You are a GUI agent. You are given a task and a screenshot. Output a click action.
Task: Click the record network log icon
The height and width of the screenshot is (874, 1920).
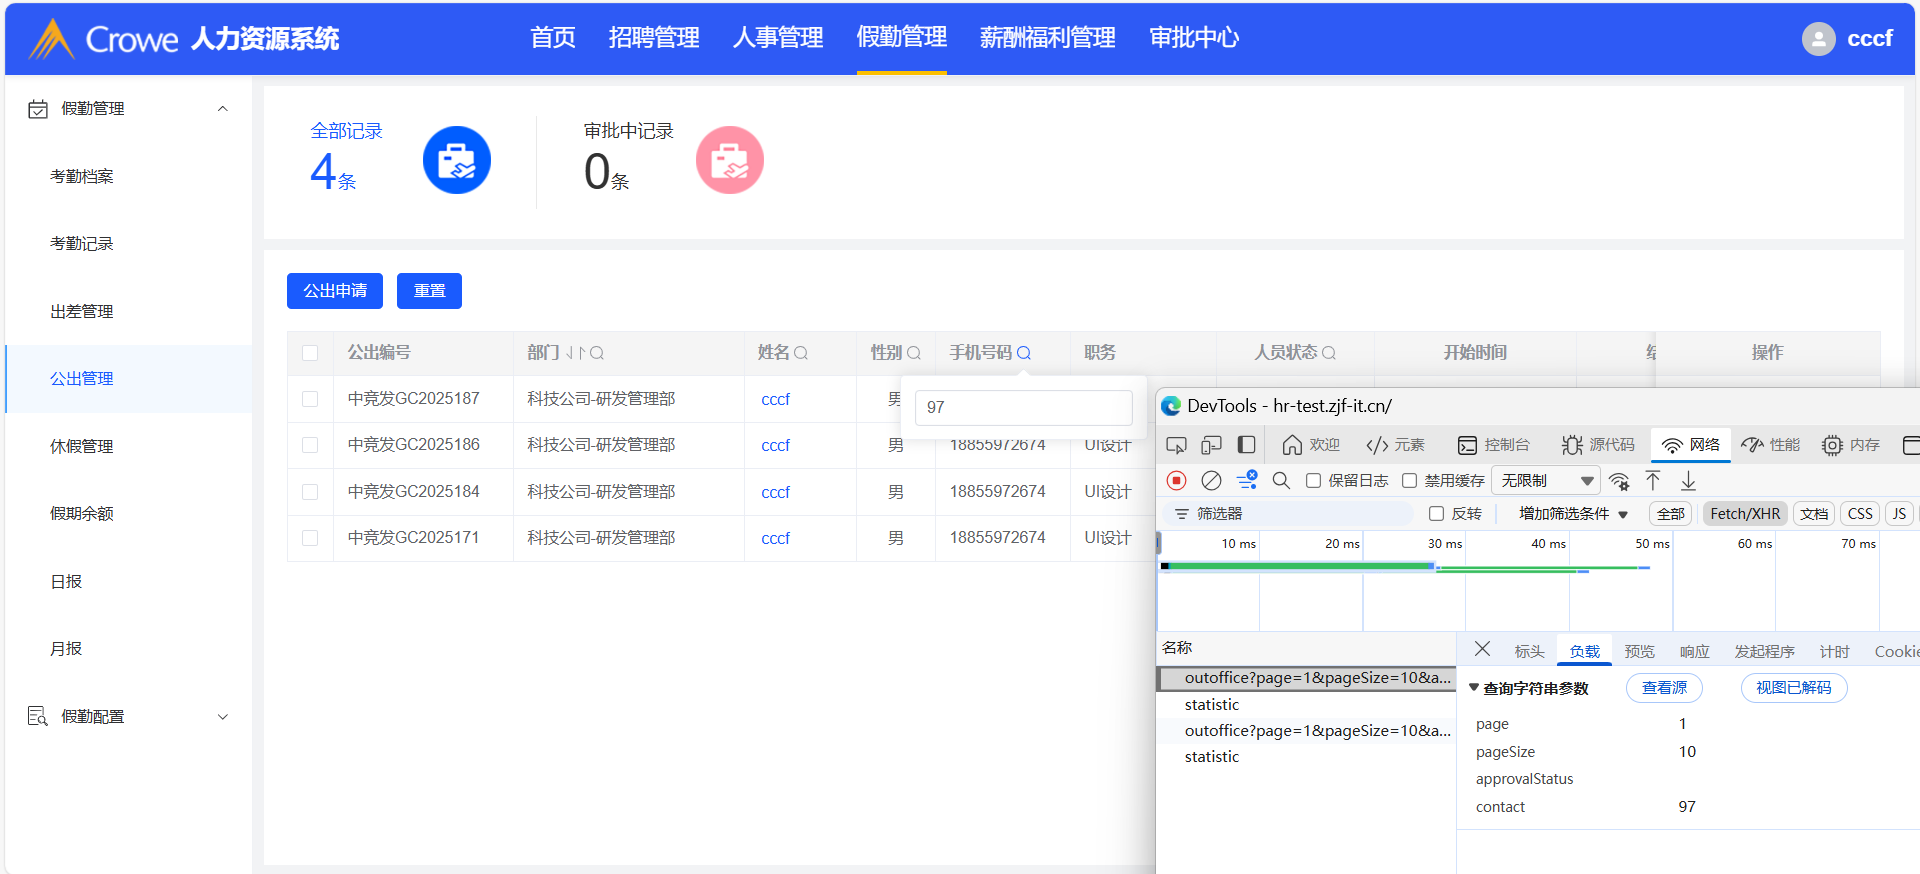(1177, 481)
